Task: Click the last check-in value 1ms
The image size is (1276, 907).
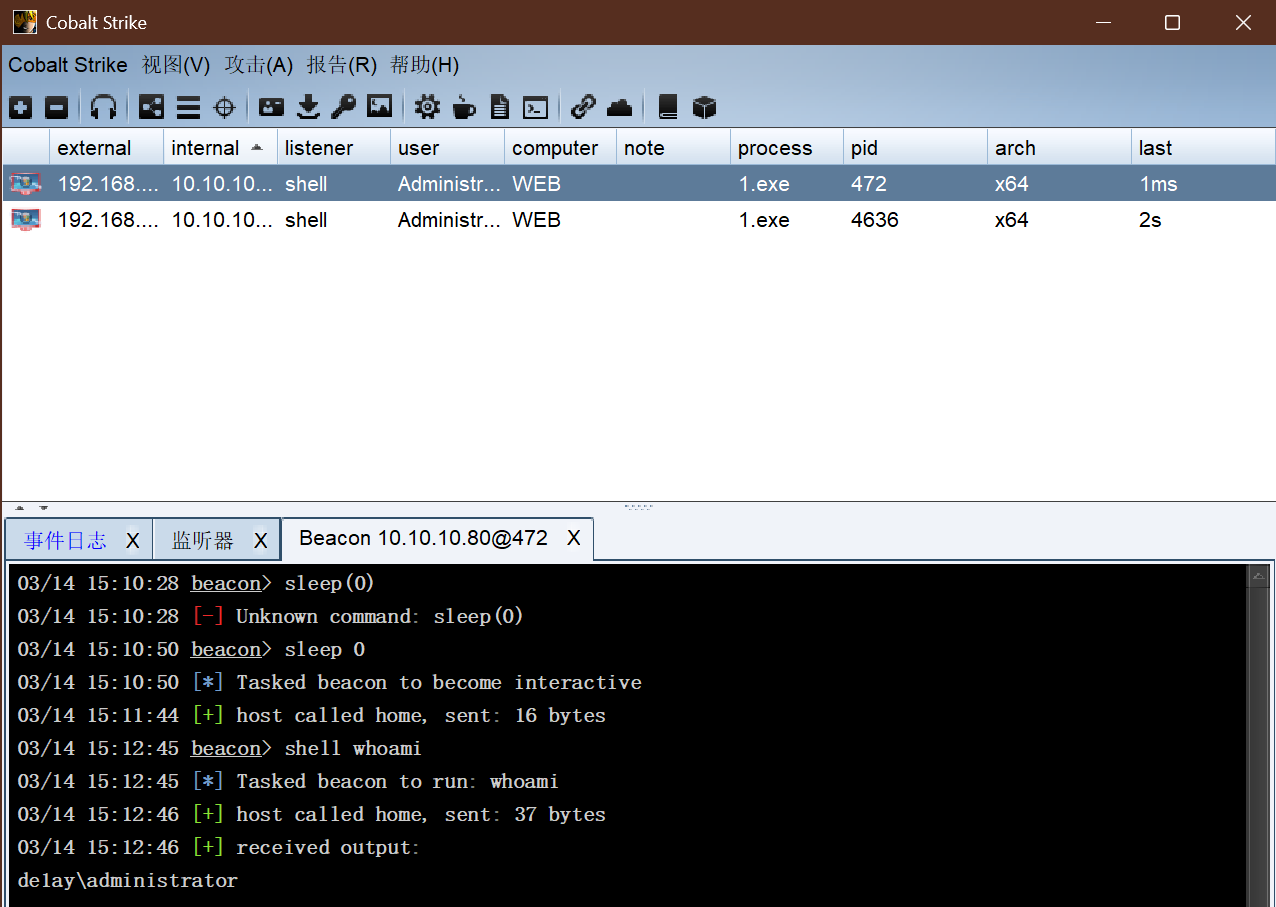Action: (x=1158, y=184)
